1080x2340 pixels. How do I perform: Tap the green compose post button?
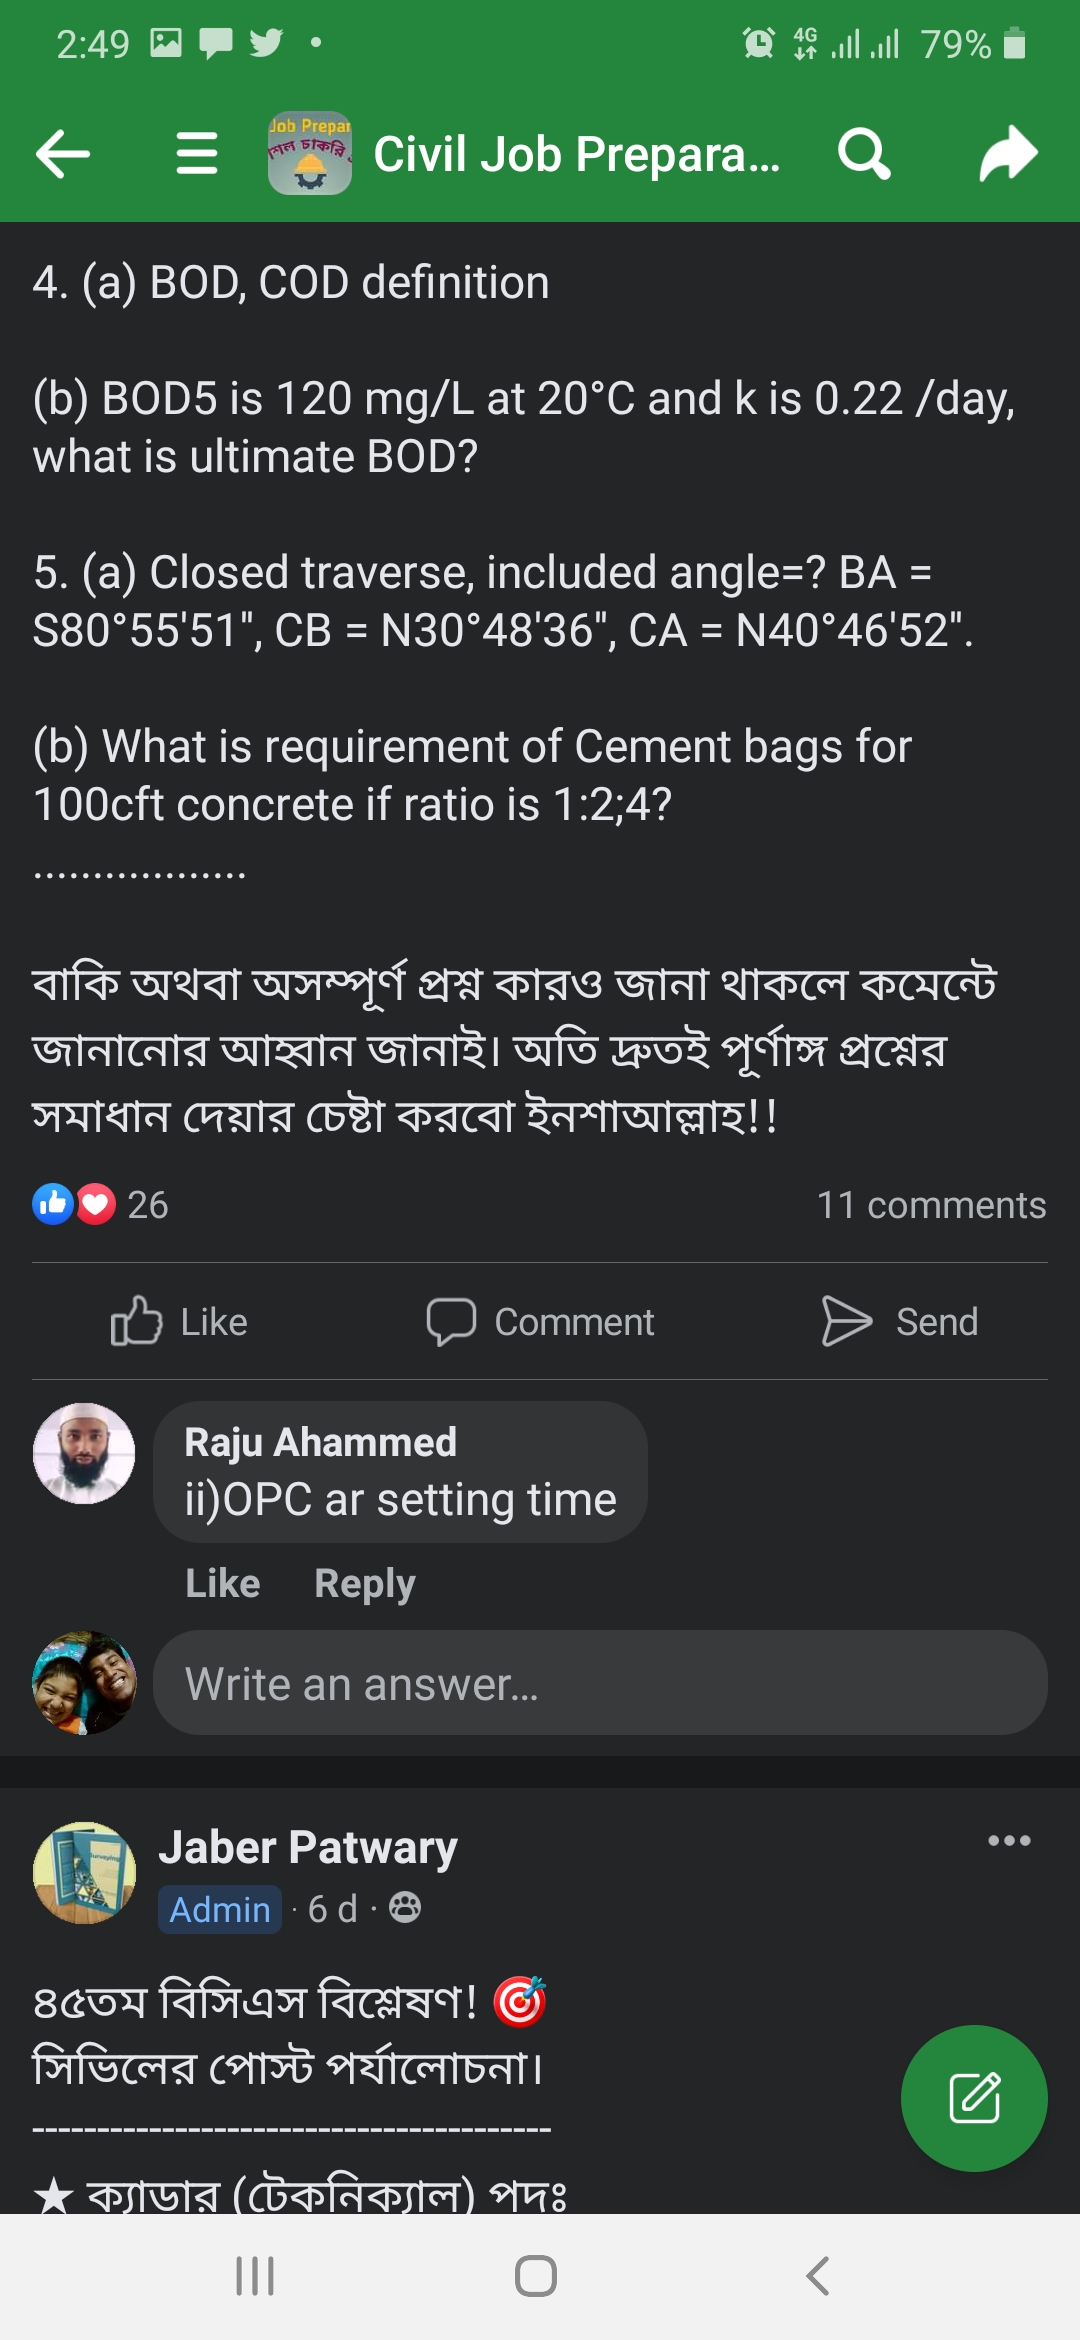(974, 2097)
